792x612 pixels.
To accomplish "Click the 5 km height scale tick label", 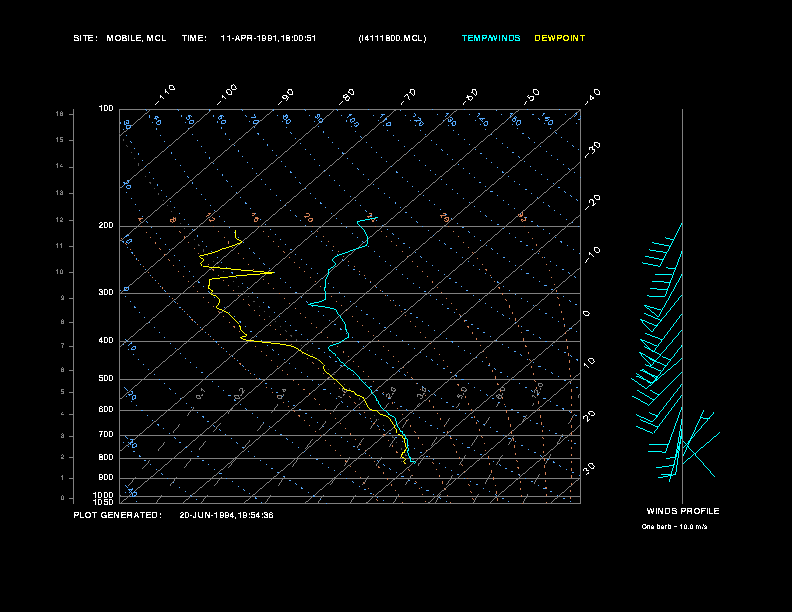I will (x=63, y=392).
